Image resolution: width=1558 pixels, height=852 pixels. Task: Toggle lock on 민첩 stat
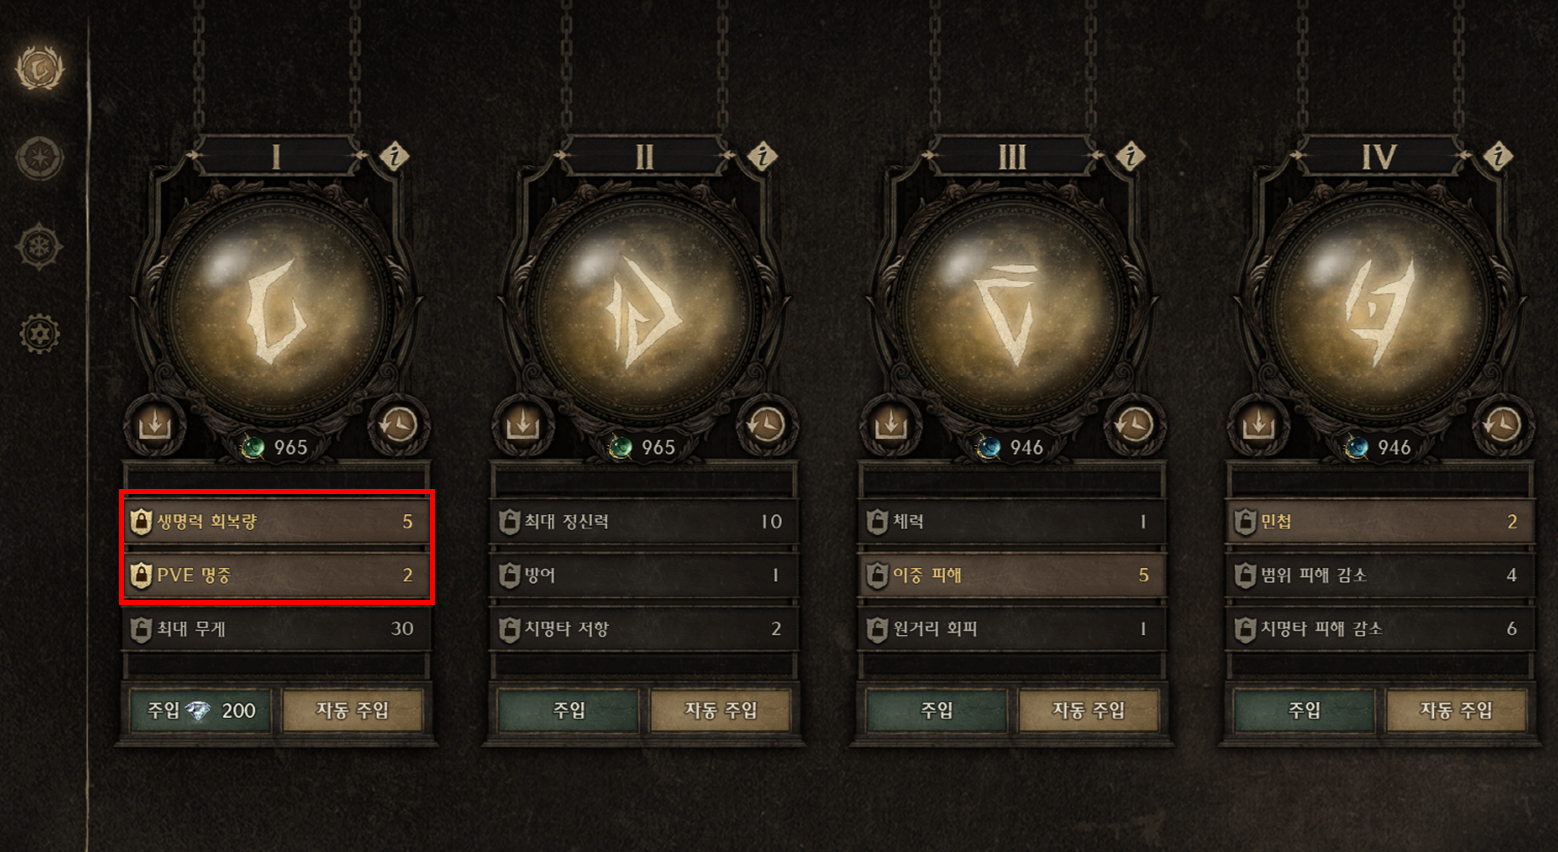click(1245, 521)
